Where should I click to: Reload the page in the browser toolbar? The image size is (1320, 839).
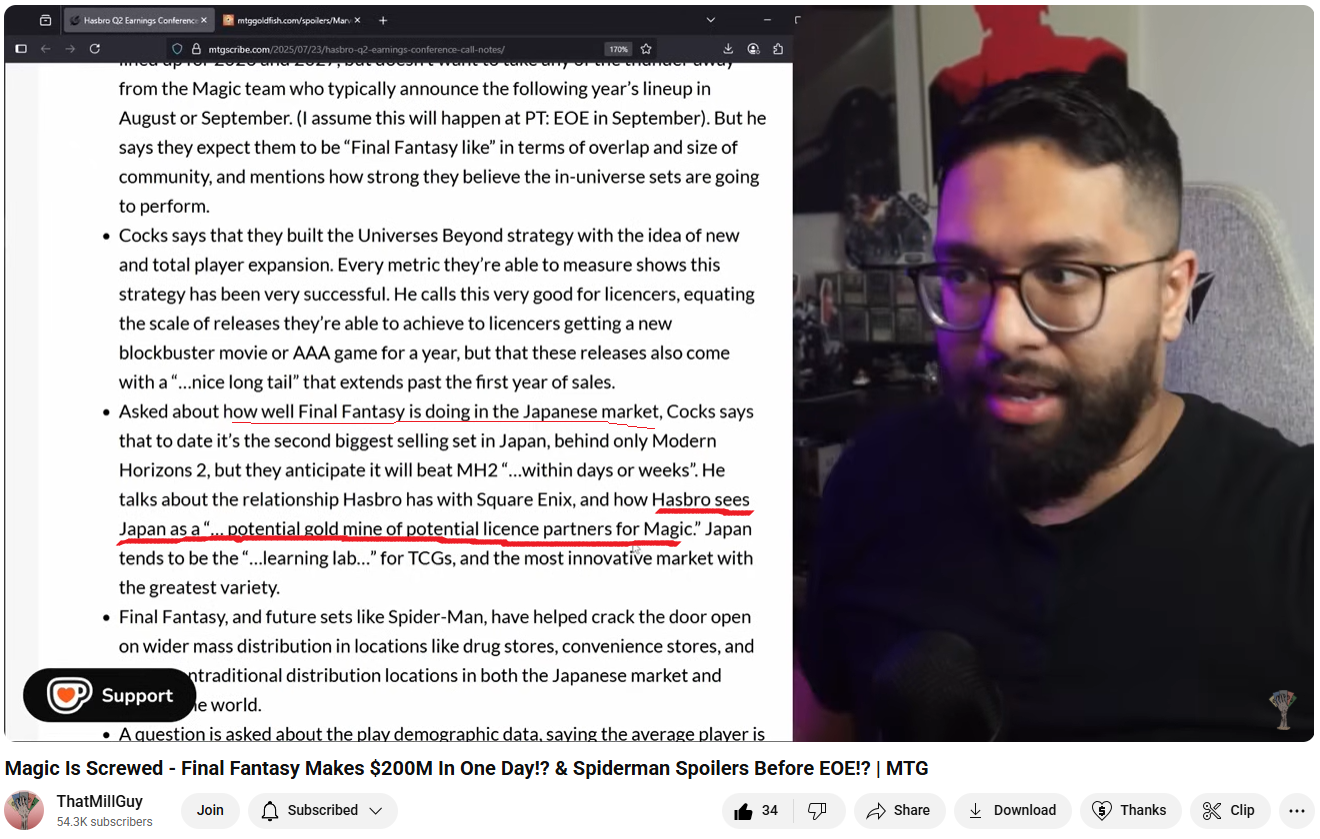point(95,48)
